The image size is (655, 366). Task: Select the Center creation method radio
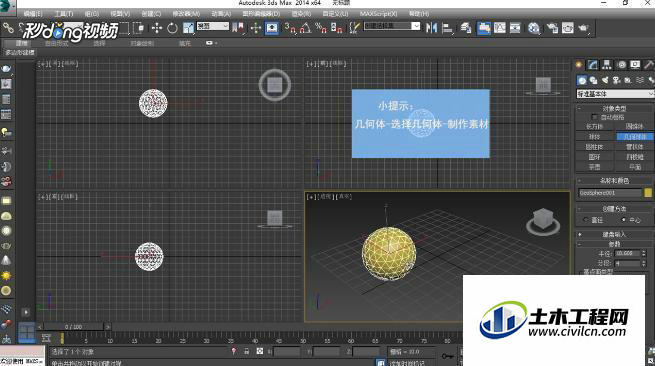(624, 219)
